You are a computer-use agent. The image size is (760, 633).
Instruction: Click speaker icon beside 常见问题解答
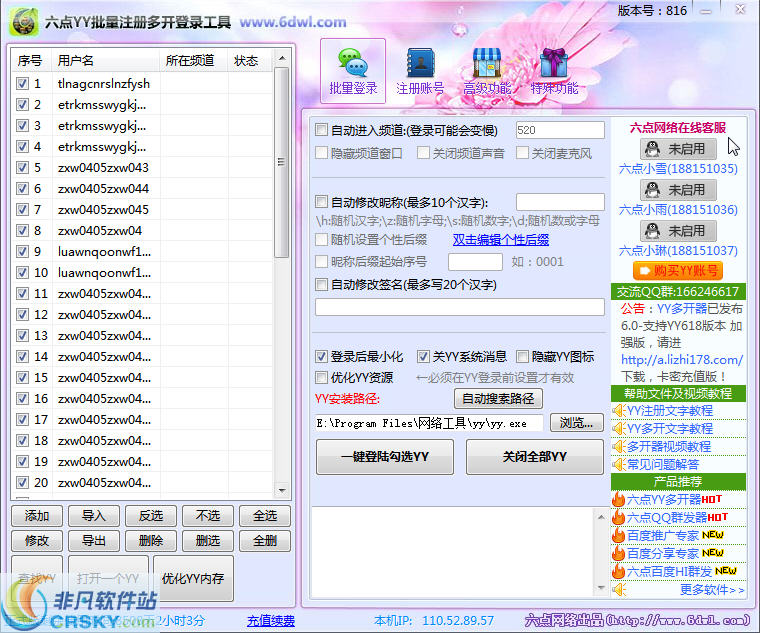[618, 465]
